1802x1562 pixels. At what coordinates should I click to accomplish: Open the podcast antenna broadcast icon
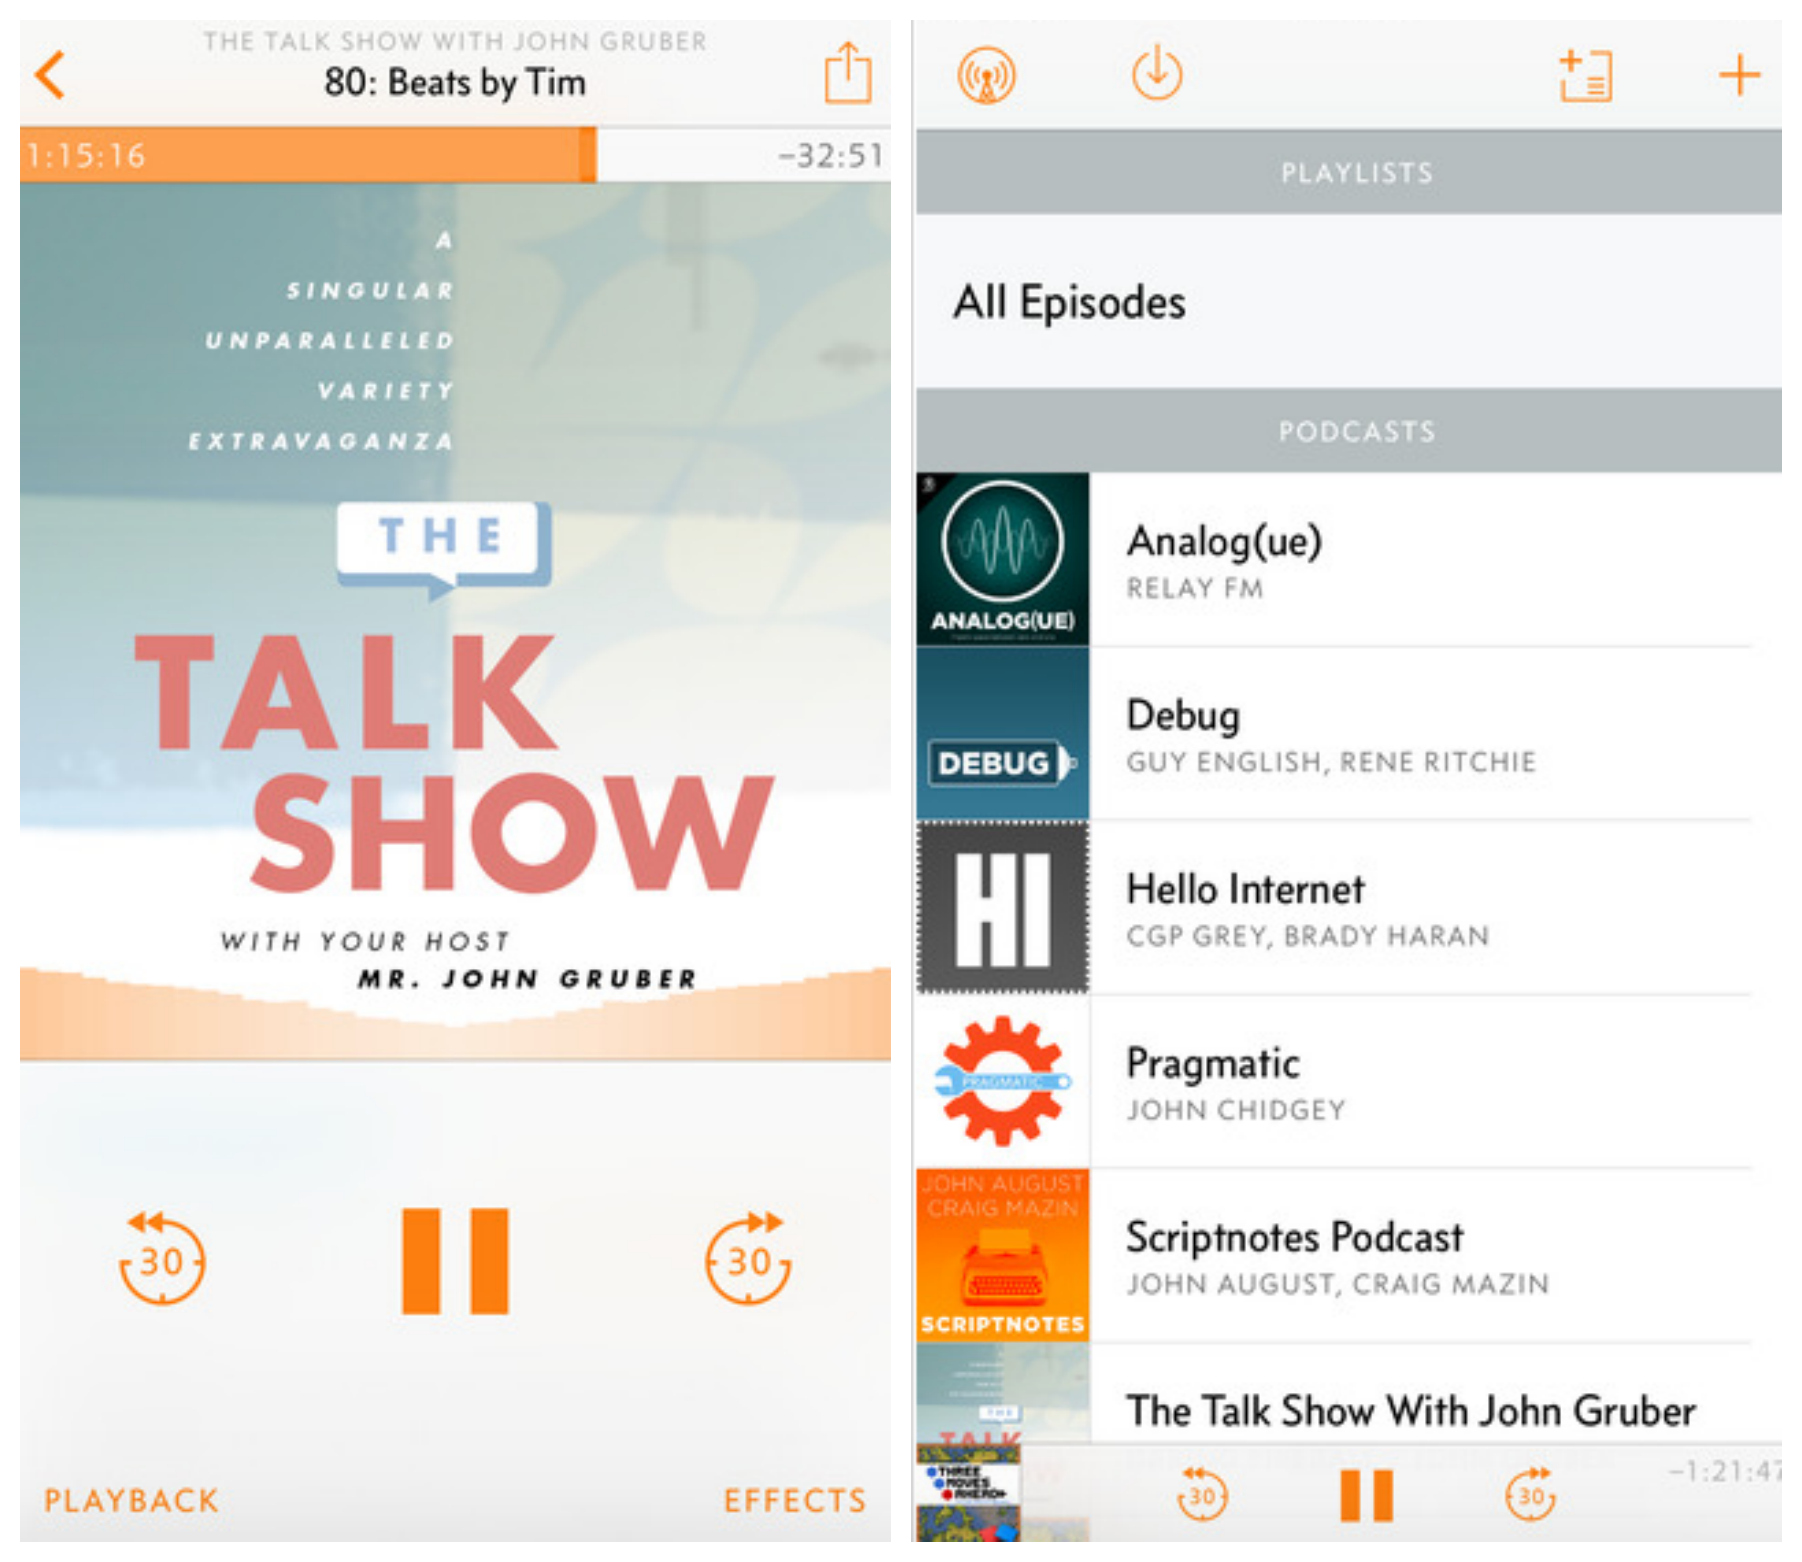986,75
